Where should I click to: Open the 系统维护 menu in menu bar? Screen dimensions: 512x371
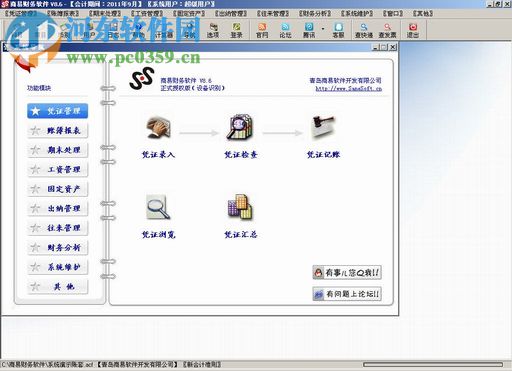(x=357, y=13)
